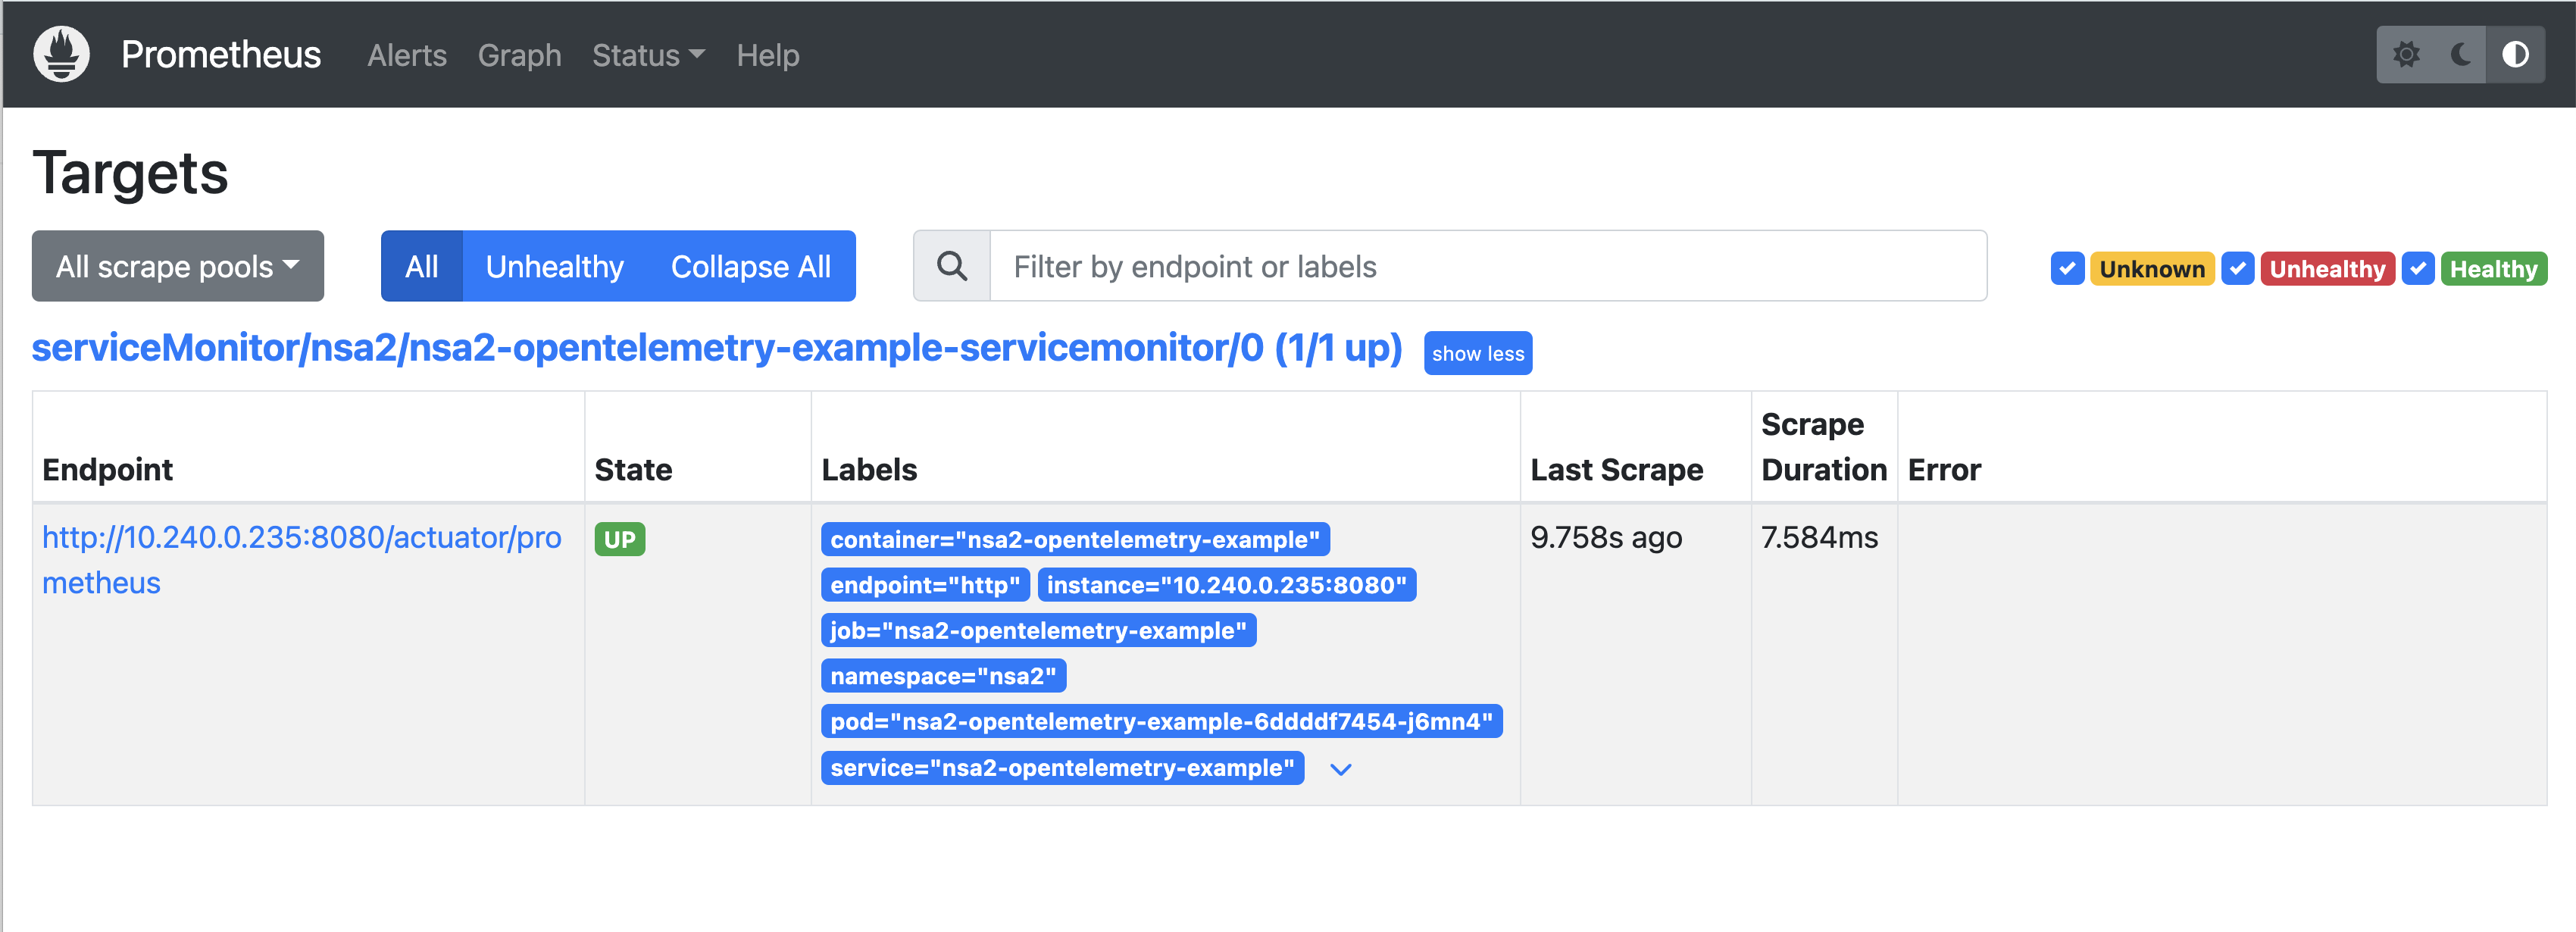
Task: Click the Filter by endpoint or labels field
Action: click(x=1488, y=266)
